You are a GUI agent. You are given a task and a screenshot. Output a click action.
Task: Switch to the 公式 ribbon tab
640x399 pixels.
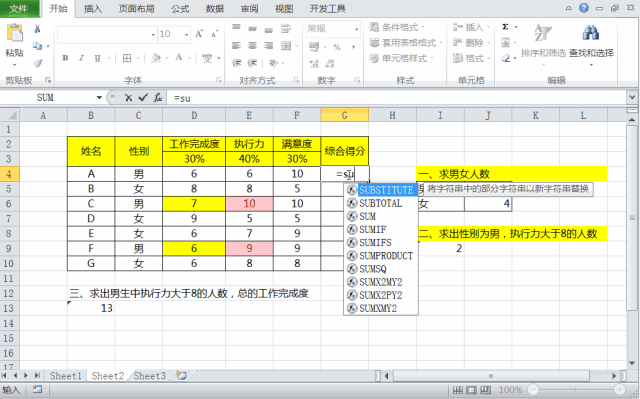(x=180, y=9)
